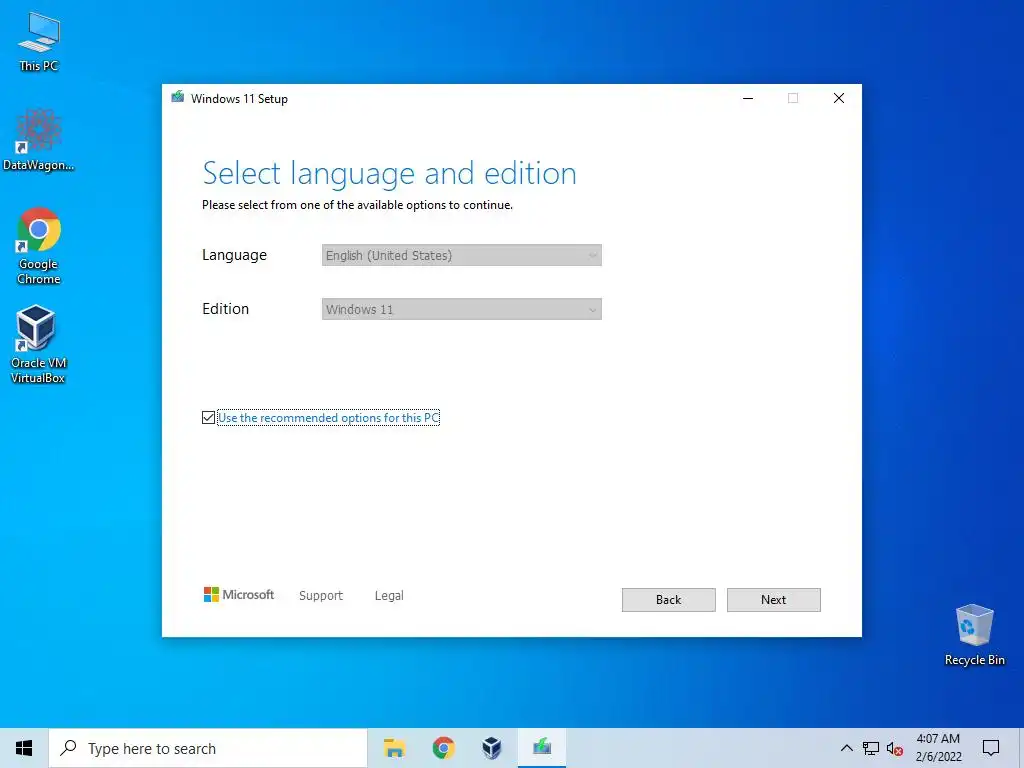Show hidden system tray icons

coord(846,748)
